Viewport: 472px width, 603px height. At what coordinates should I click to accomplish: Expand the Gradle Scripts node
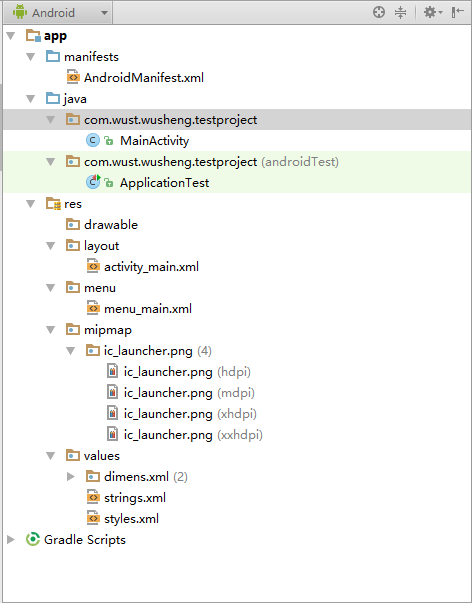tap(11, 540)
